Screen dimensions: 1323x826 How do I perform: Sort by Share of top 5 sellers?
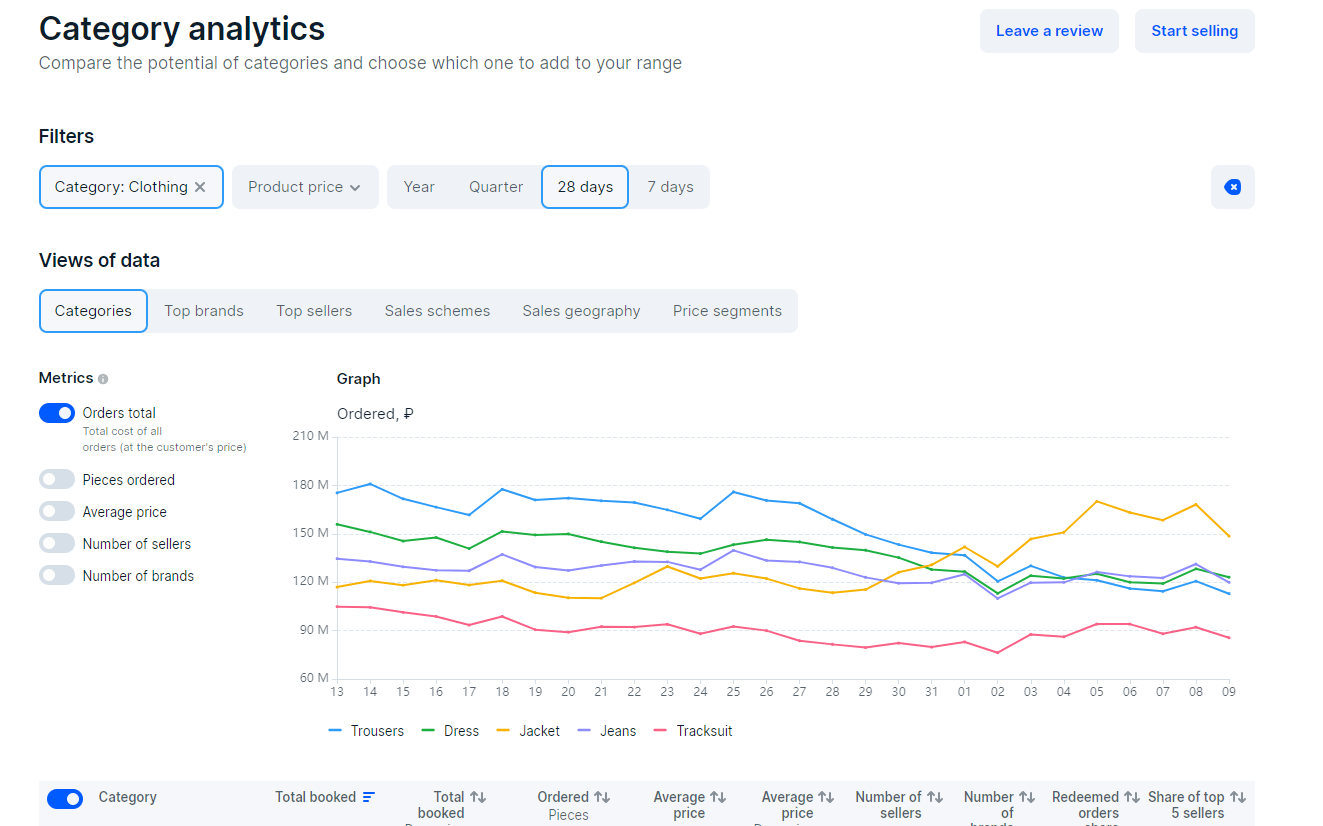[1237, 797]
